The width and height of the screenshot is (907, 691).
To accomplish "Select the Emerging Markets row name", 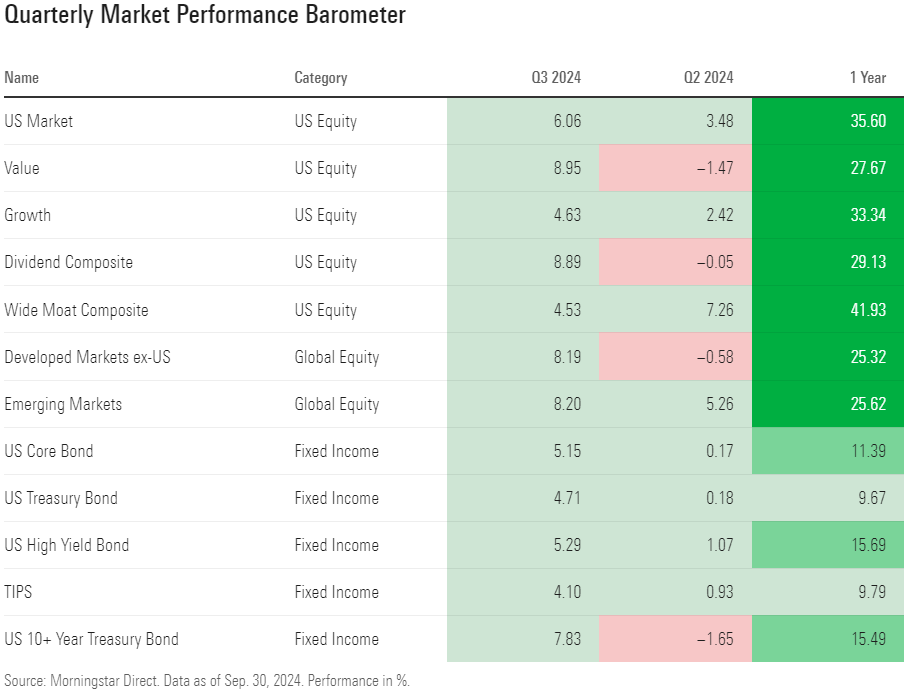I will coord(63,404).
